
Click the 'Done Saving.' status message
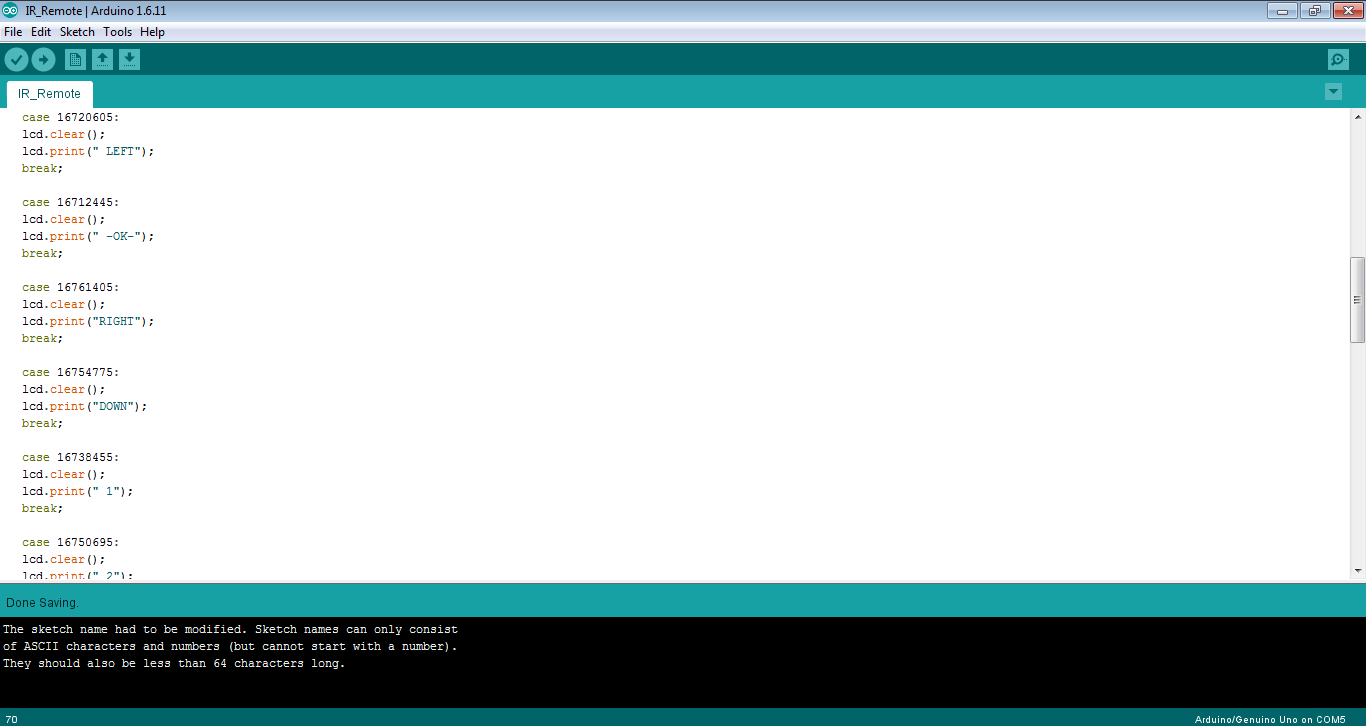(x=42, y=603)
